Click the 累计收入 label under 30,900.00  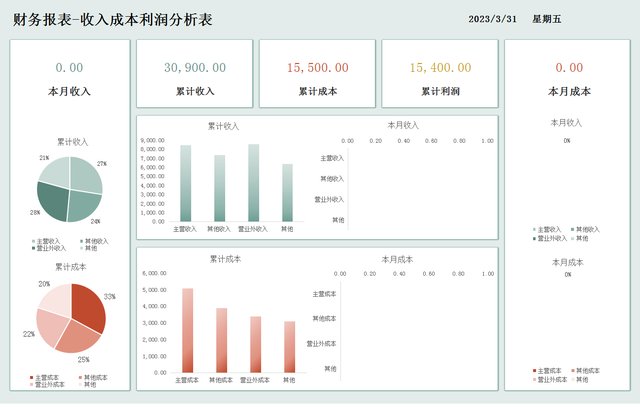coord(195,91)
